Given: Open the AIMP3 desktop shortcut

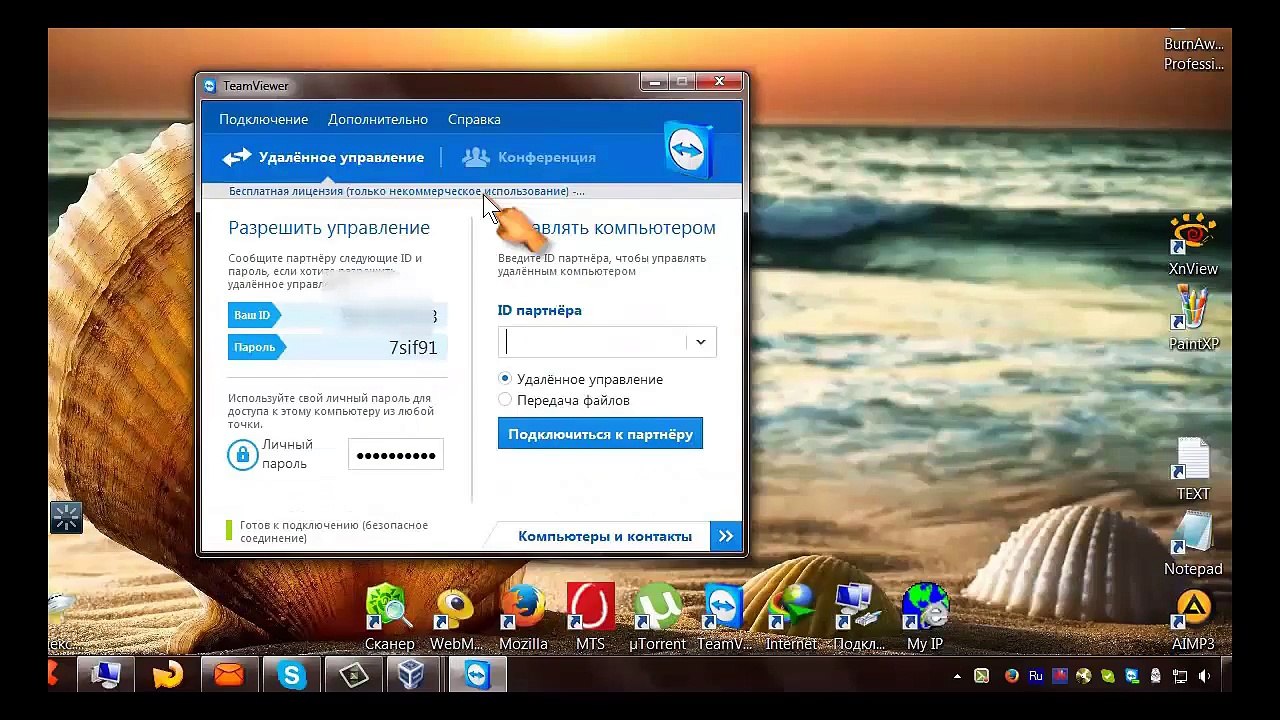Looking at the screenshot, I should 1193,619.
